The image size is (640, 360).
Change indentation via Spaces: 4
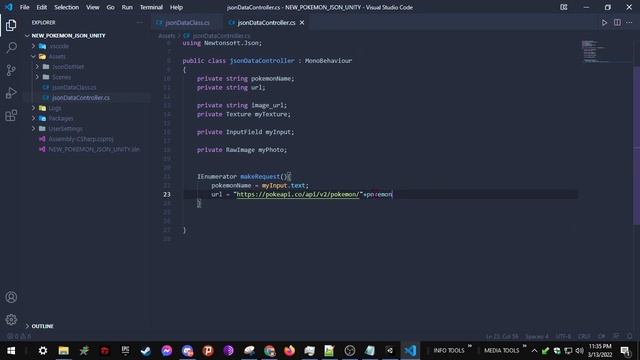coord(537,337)
